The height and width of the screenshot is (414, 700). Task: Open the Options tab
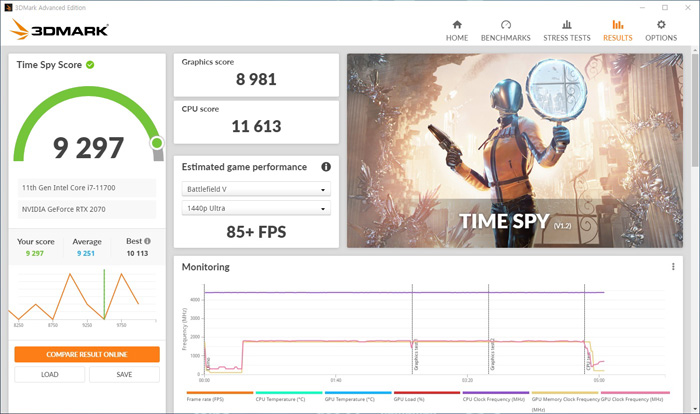coord(661,31)
